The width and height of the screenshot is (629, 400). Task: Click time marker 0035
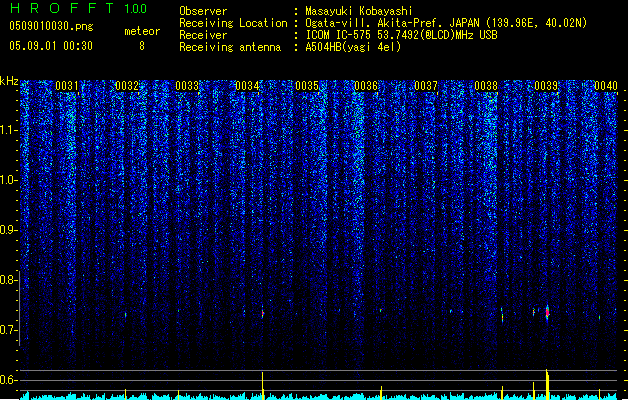click(307, 86)
